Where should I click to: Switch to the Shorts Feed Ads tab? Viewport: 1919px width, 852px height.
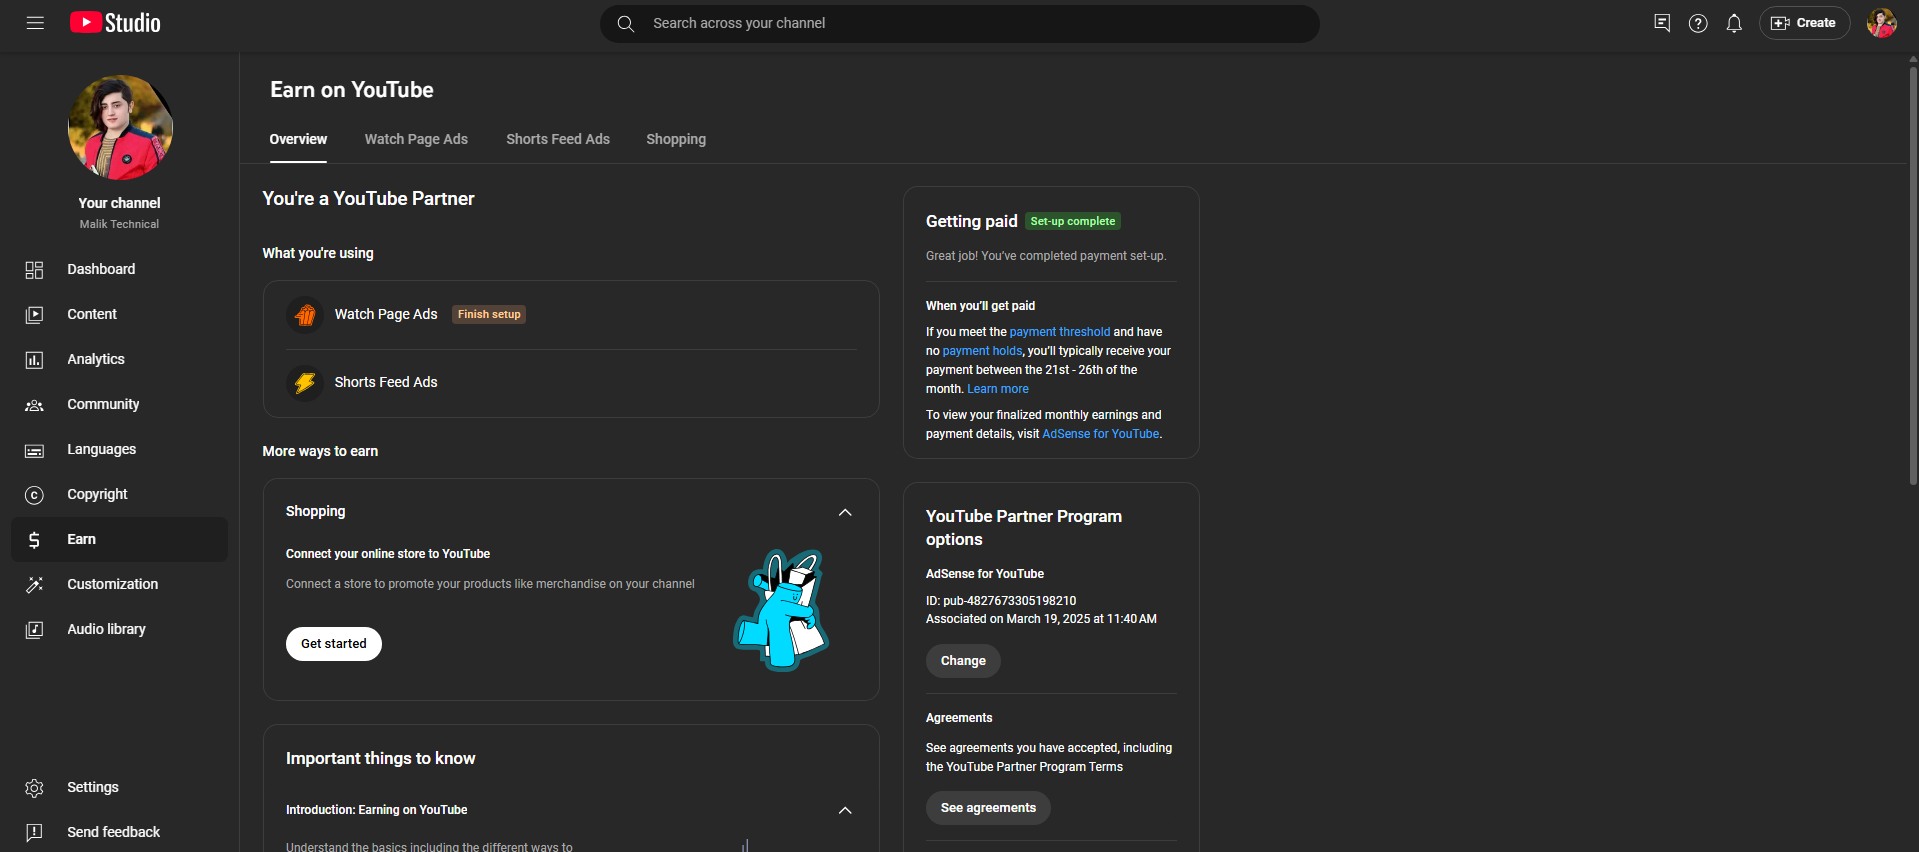(x=558, y=139)
